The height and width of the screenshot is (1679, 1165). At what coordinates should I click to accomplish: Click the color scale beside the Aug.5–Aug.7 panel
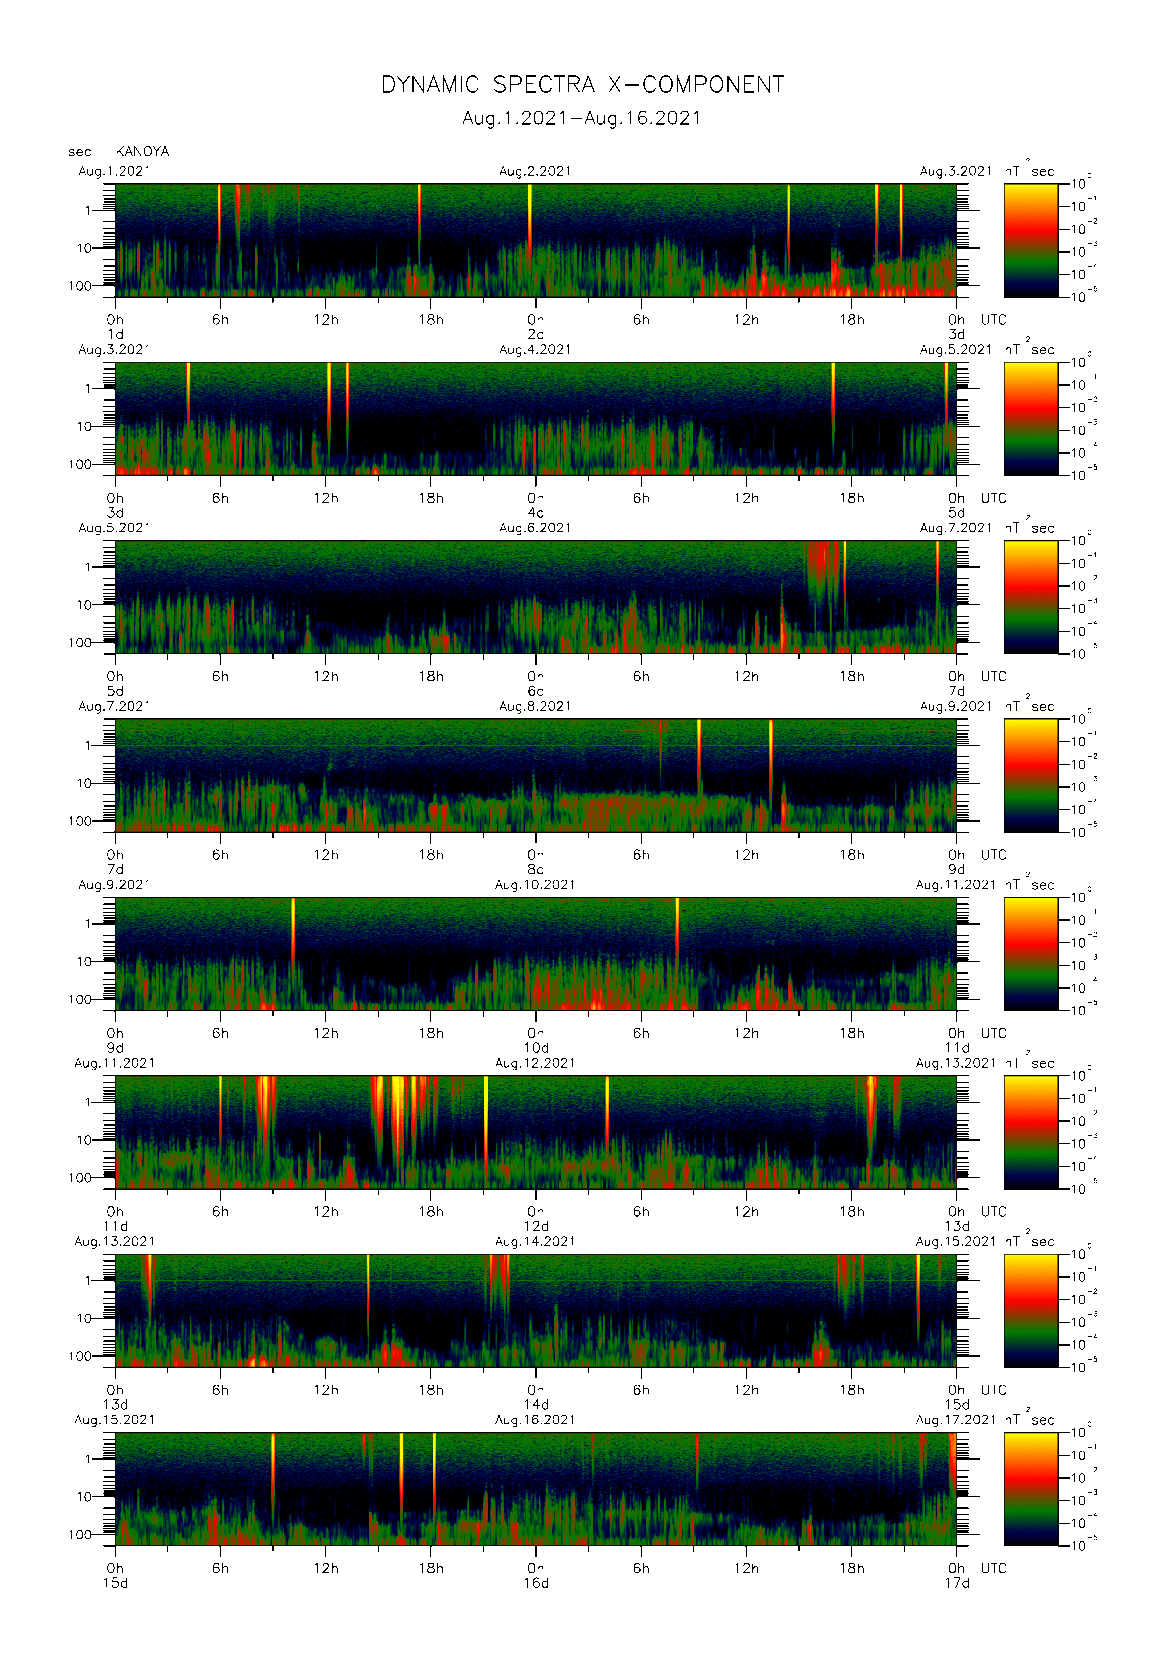(x=1031, y=597)
